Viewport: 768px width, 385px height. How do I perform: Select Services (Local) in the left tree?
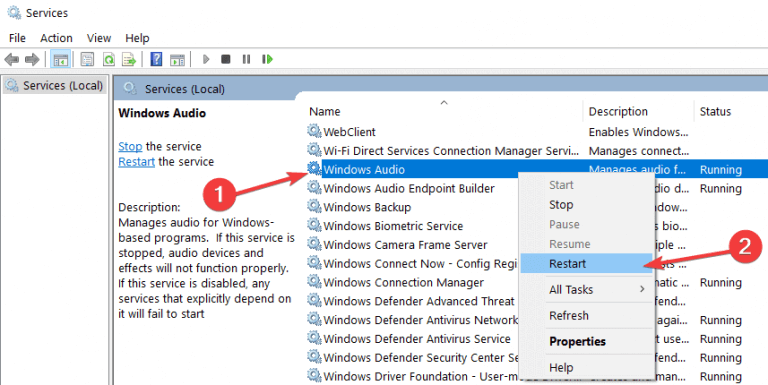pyautogui.click(x=55, y=86)
